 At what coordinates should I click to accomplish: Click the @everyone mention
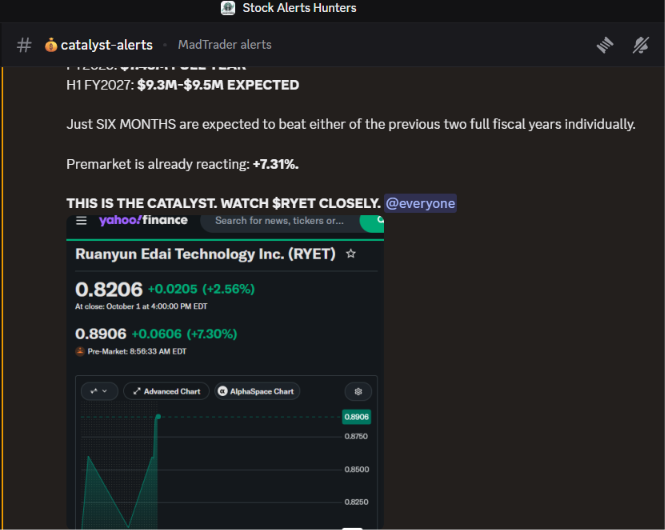pyautogui.click(x=420, y=204)
